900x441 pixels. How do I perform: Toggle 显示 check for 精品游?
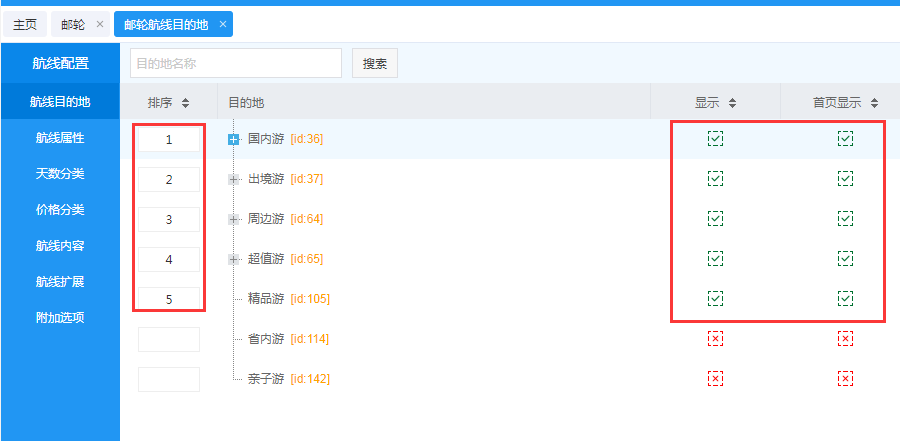point(715,299)
